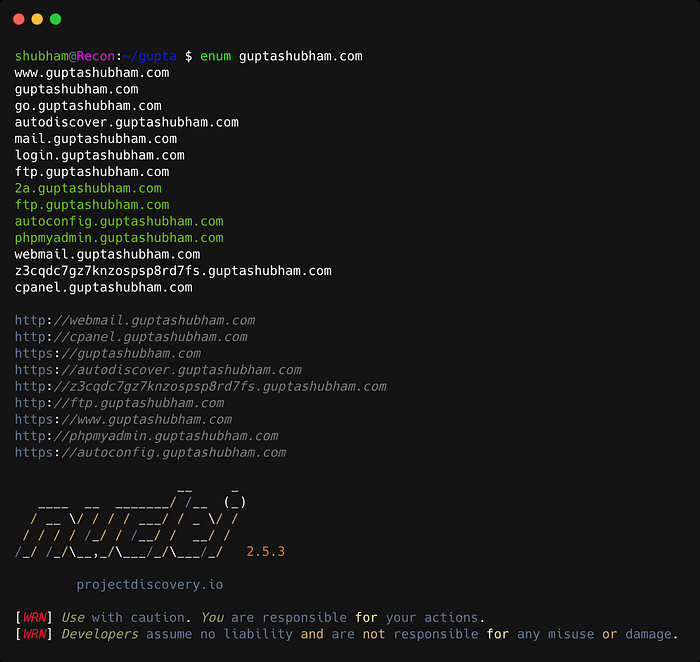Open the https://www.guptashubham.com URL
The image size is (700, 662).
[x=123, y=419]
